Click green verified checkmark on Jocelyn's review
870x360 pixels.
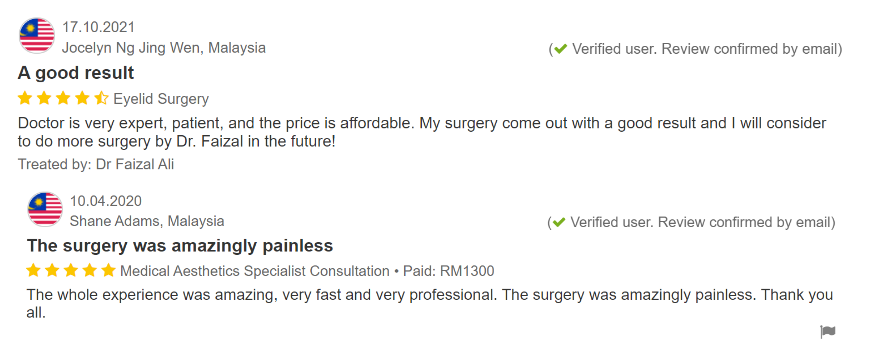tap(560, 49)
